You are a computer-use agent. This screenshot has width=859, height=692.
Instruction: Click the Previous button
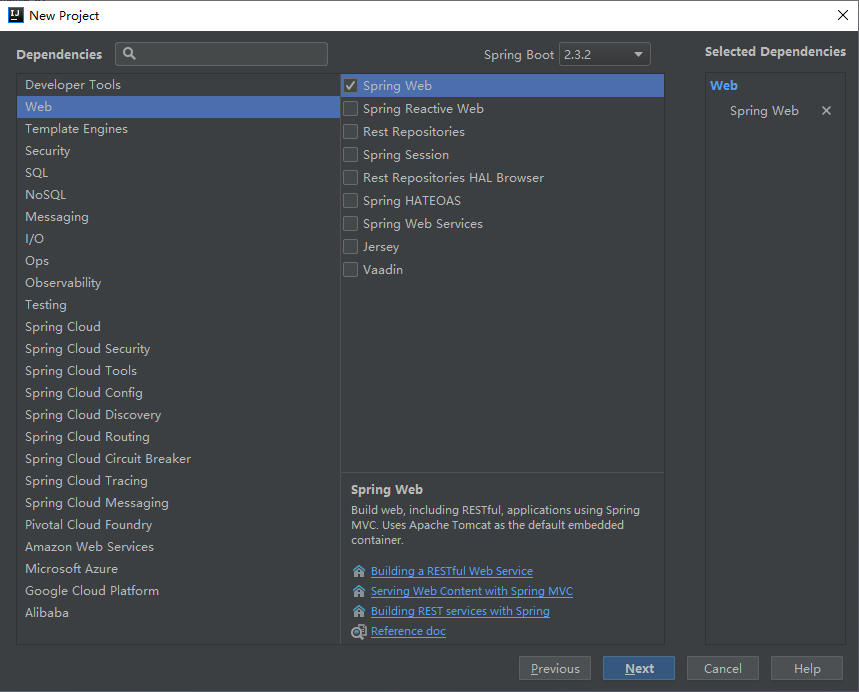point(554,668)
